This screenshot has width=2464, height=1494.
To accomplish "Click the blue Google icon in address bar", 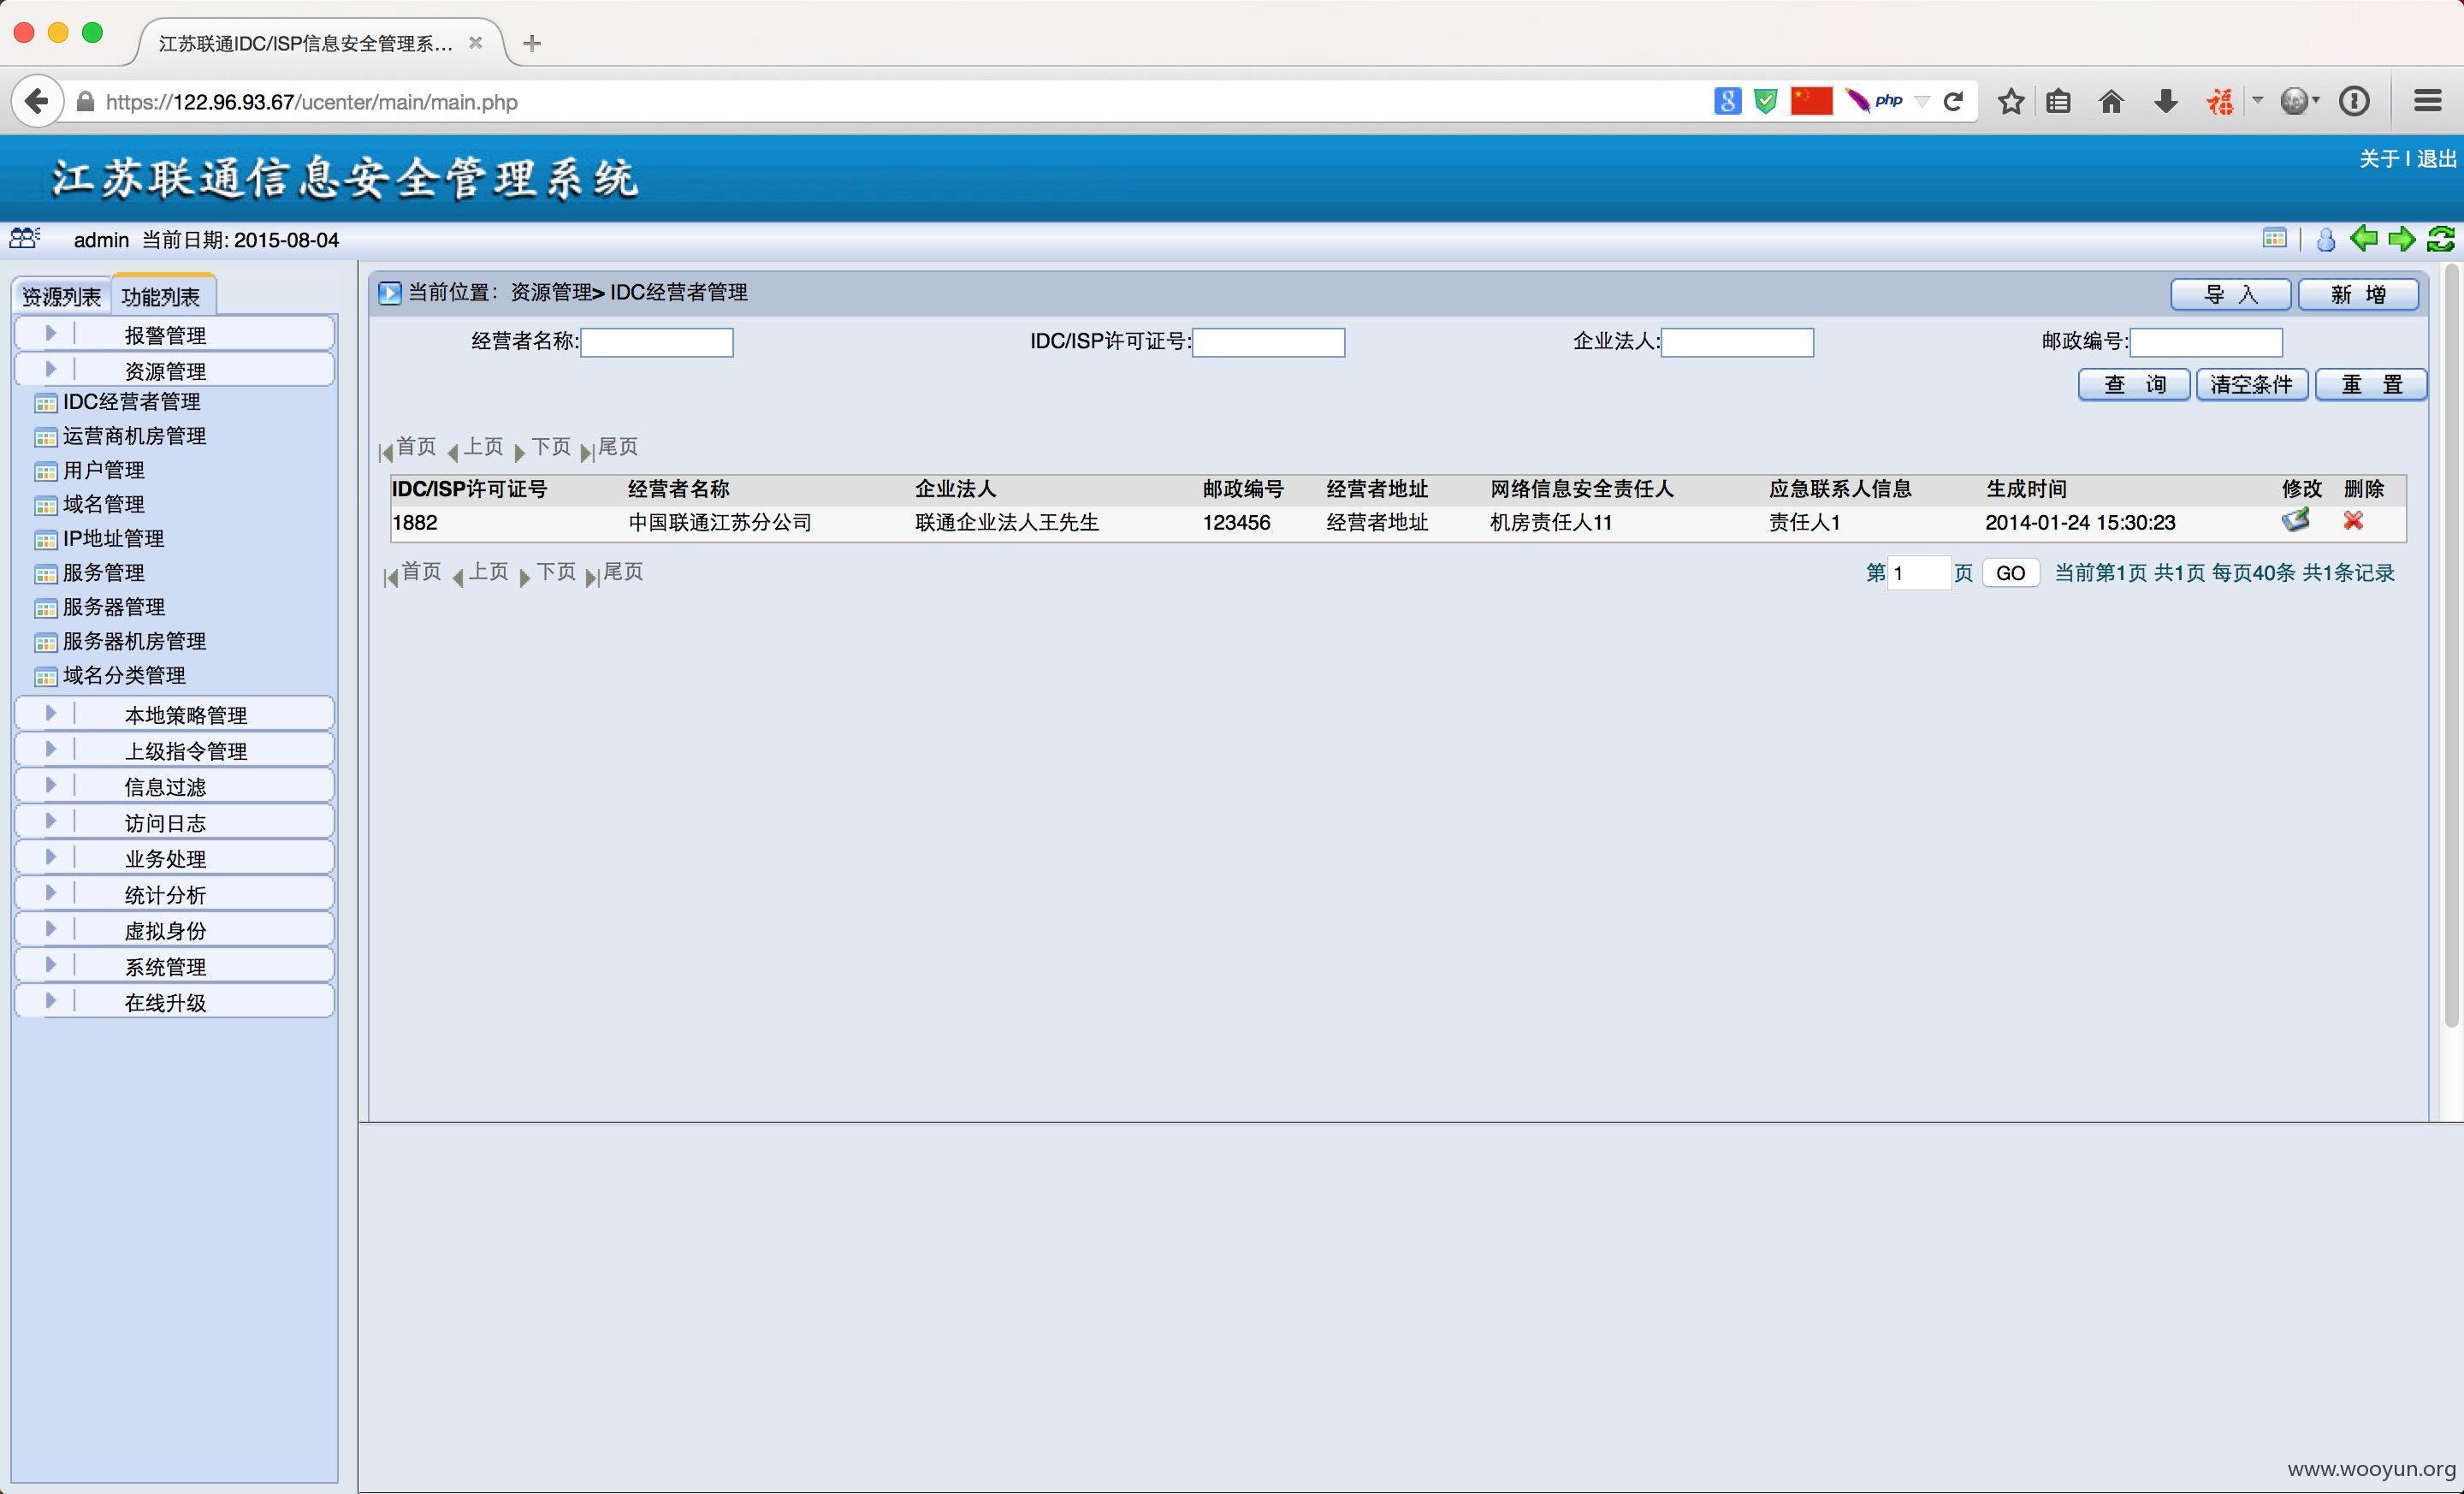I will pos(1727,101).
